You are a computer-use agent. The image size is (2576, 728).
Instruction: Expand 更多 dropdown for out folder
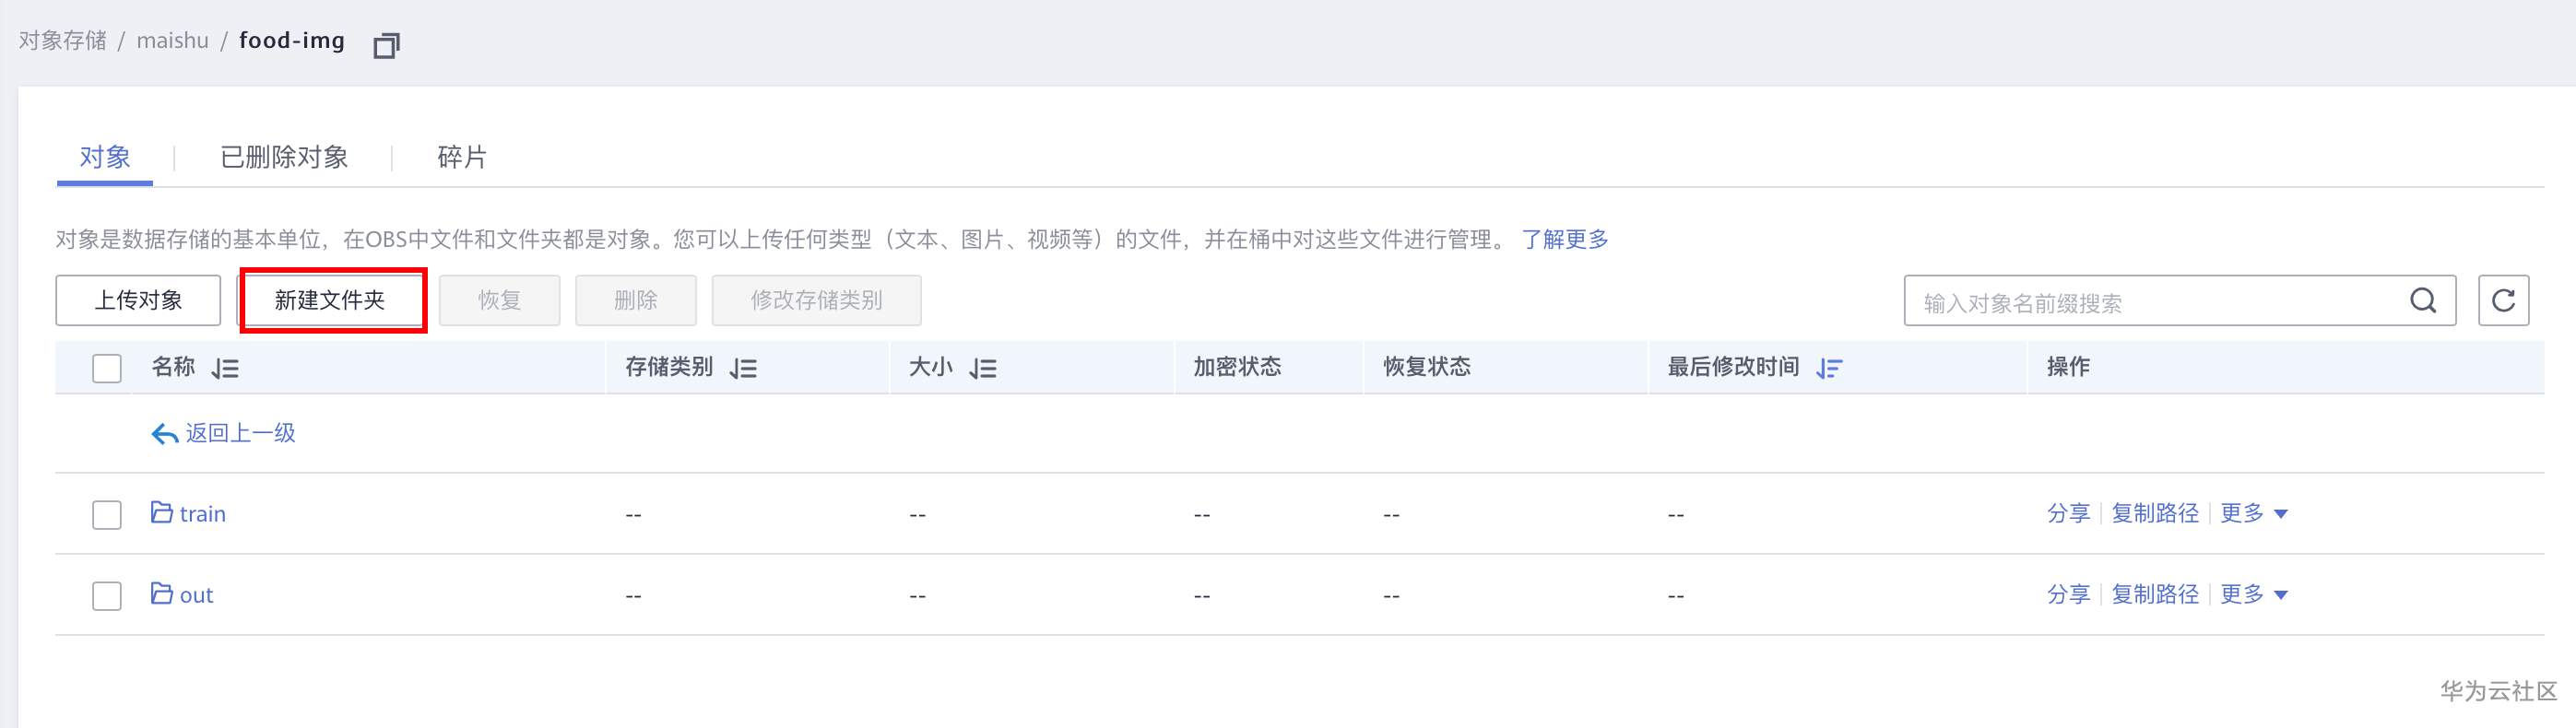[x=2253, y=595]
